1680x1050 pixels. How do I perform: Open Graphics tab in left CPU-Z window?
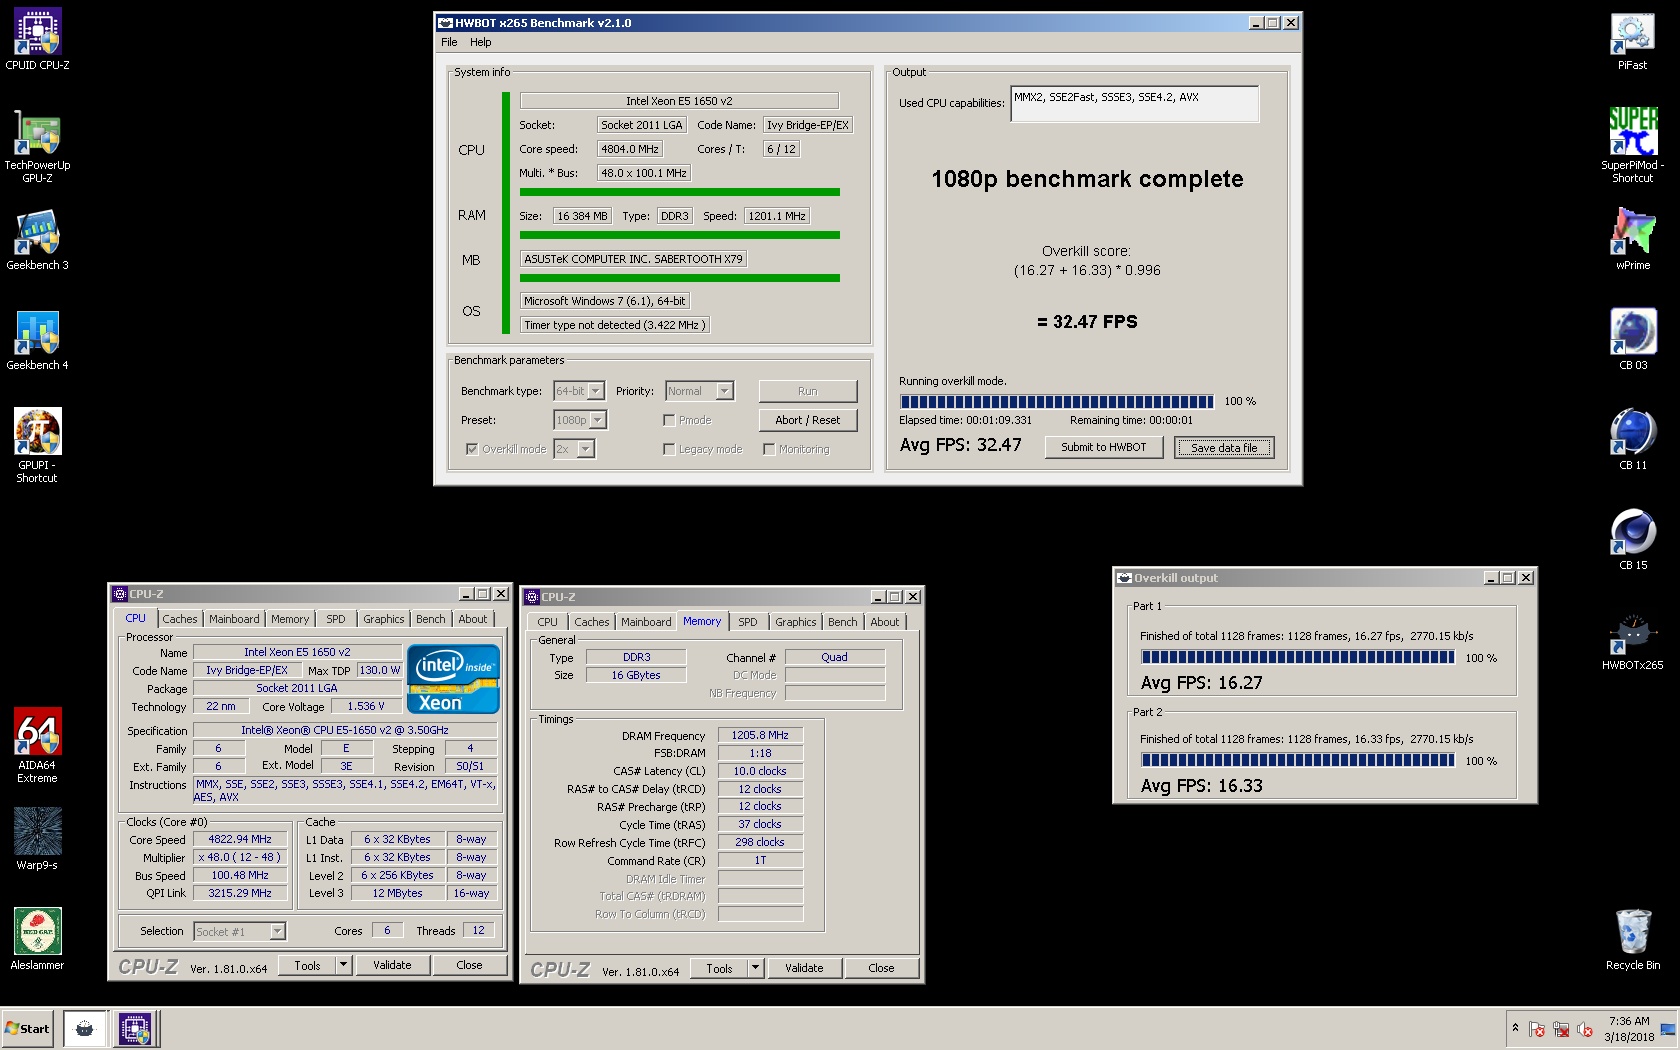(x=384, y=619)
